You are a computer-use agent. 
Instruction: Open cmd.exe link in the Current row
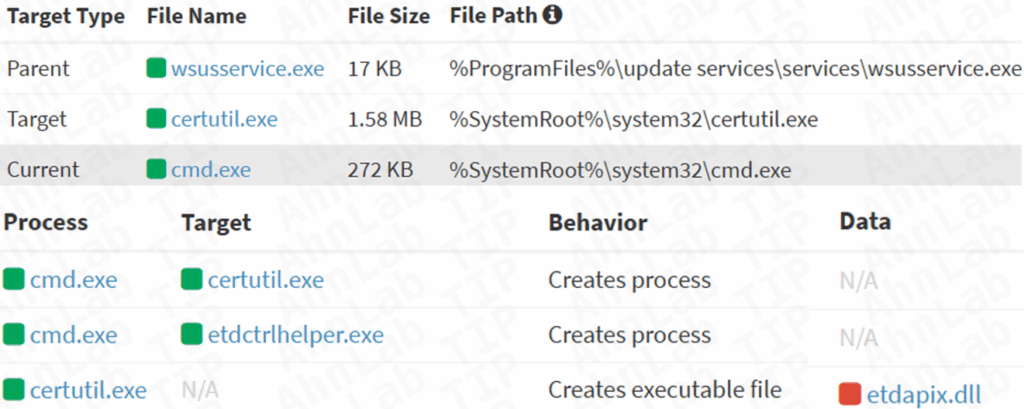click(210, 171)
